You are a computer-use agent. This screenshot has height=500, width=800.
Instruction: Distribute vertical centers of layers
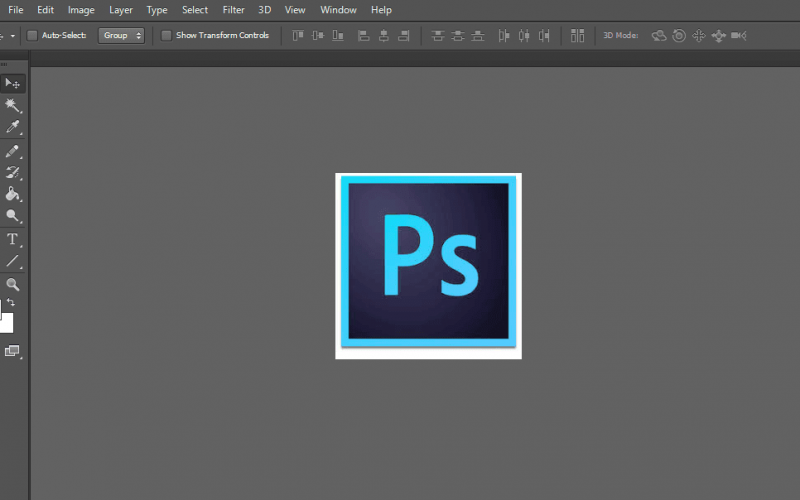click(x=458, y=35)
